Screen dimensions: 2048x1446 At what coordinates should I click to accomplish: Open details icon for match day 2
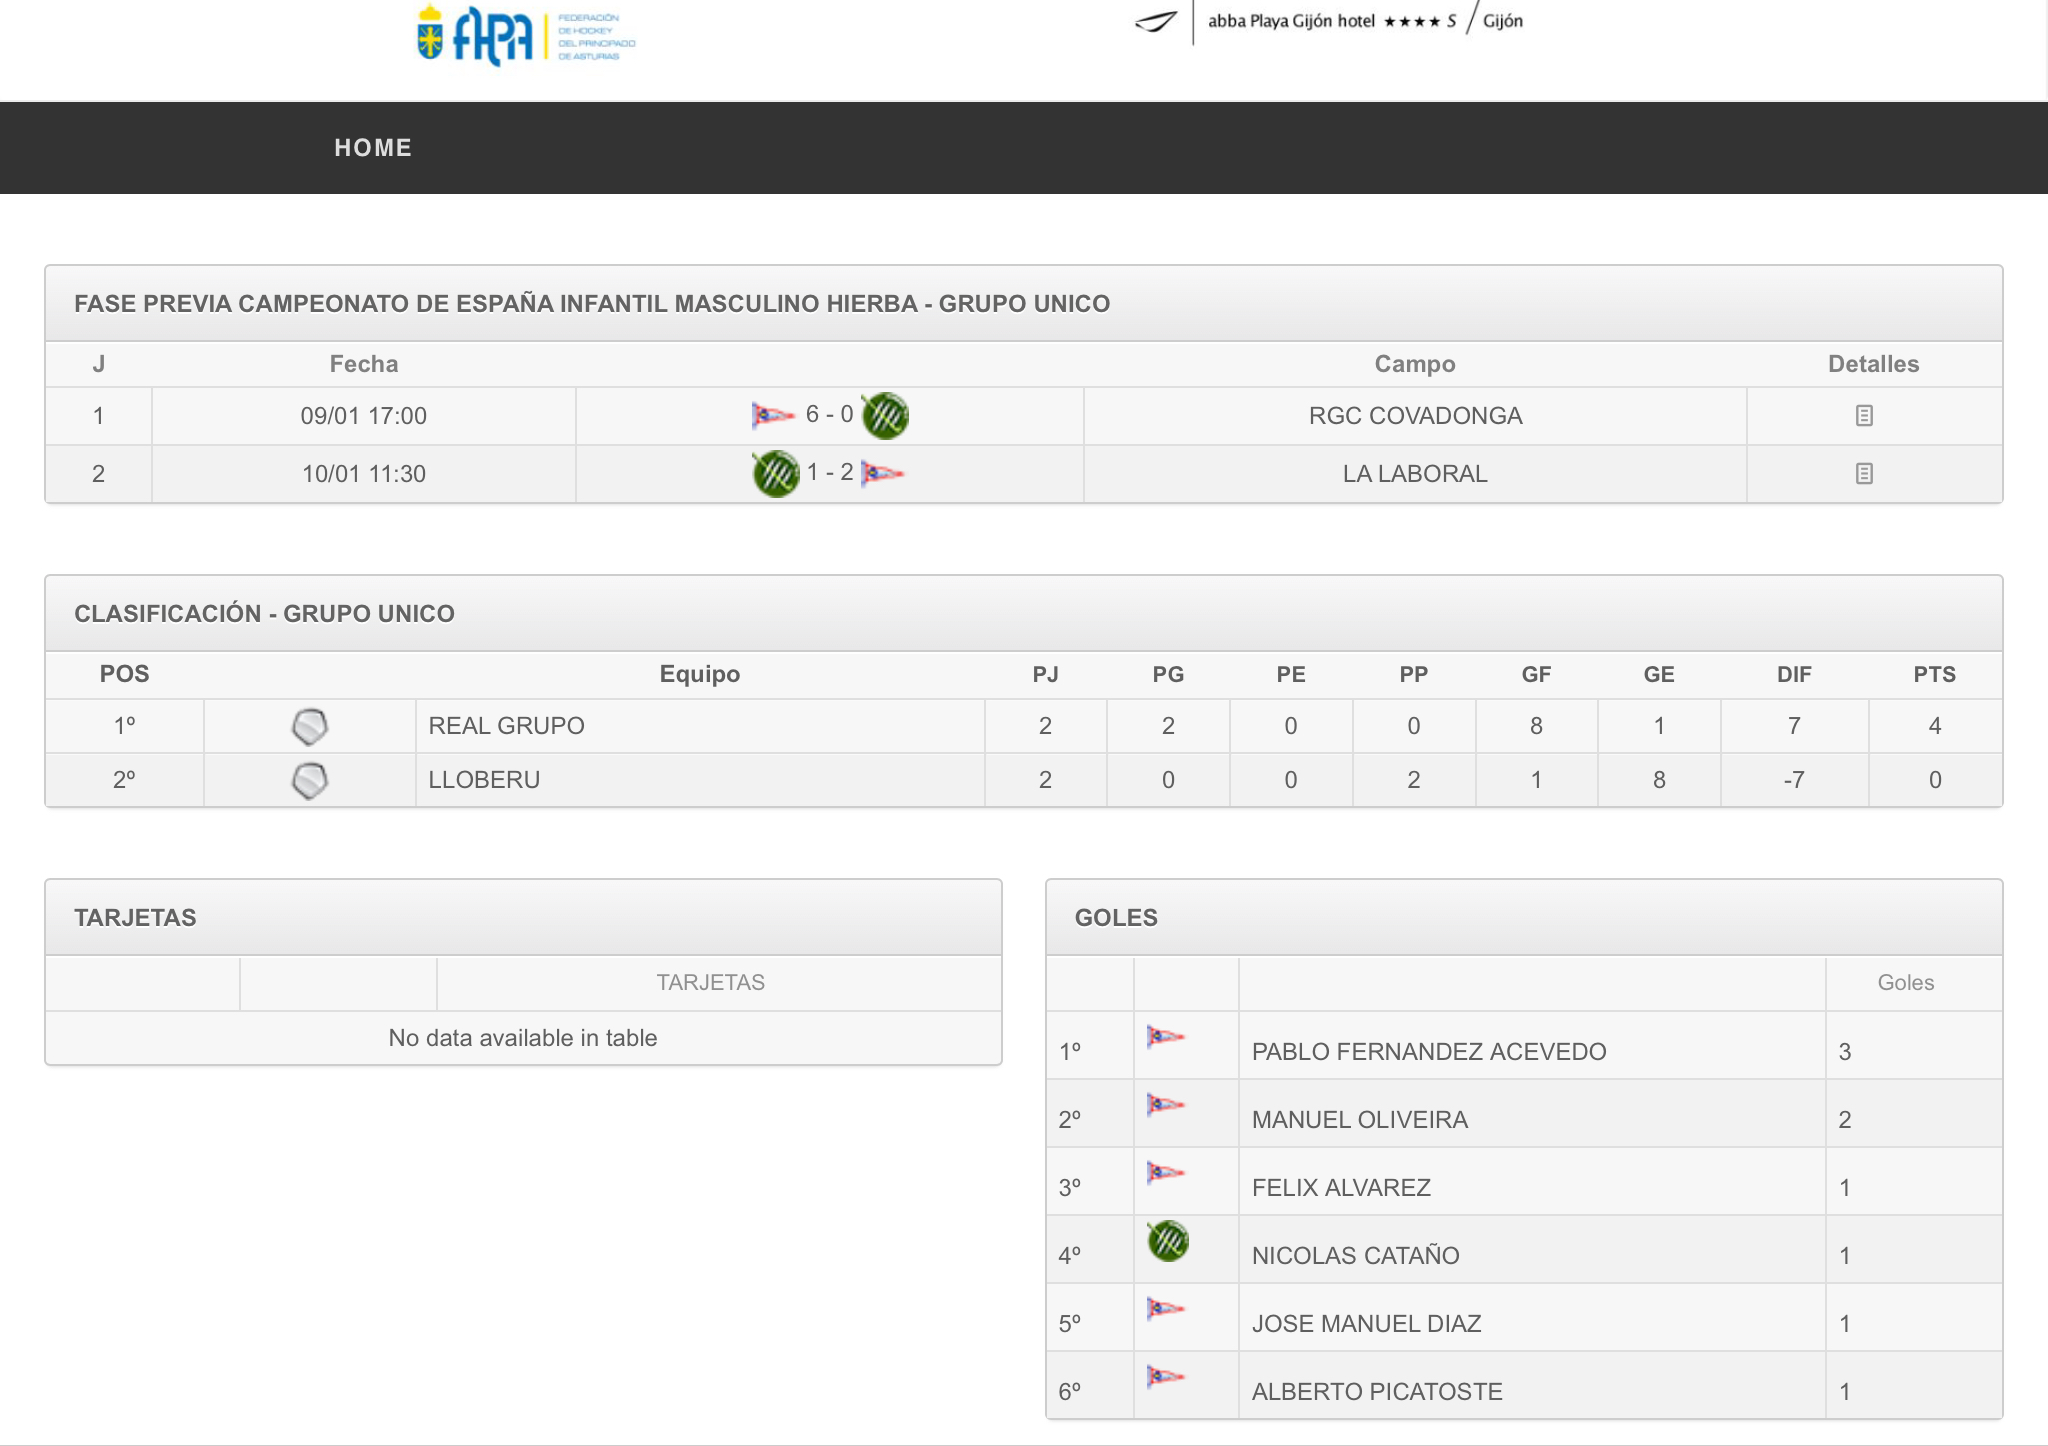pyautogui.click(x=1864, y=474)
